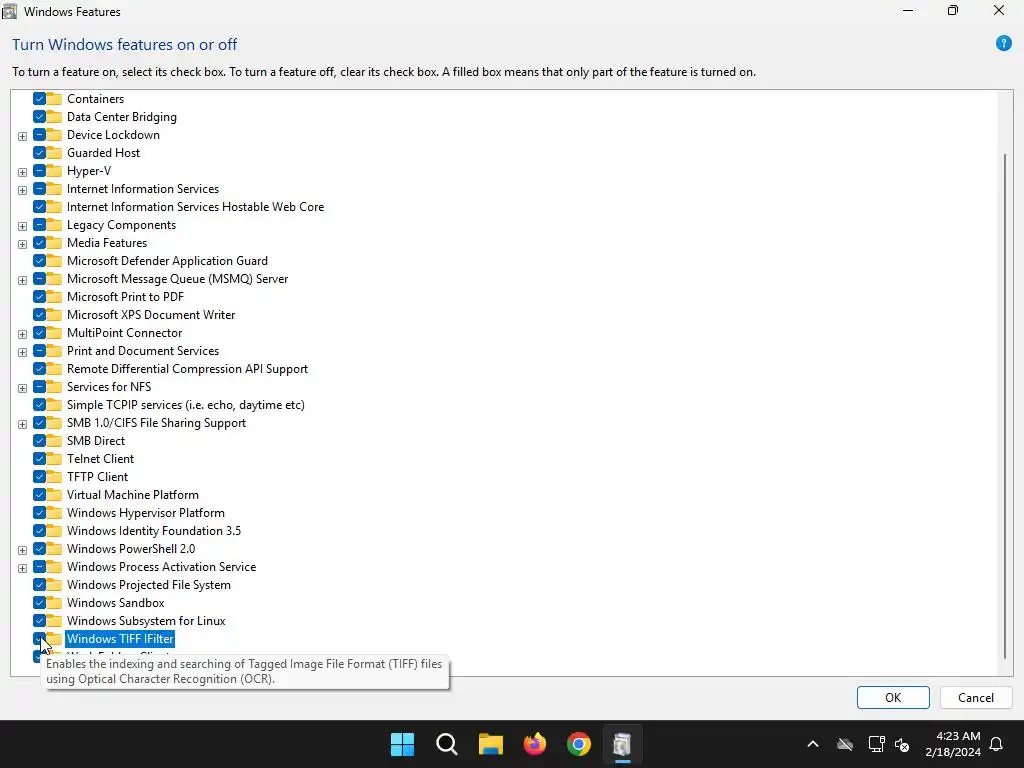Expand Print and Document Services node
Screen dimensions: 1024x768
22,352
